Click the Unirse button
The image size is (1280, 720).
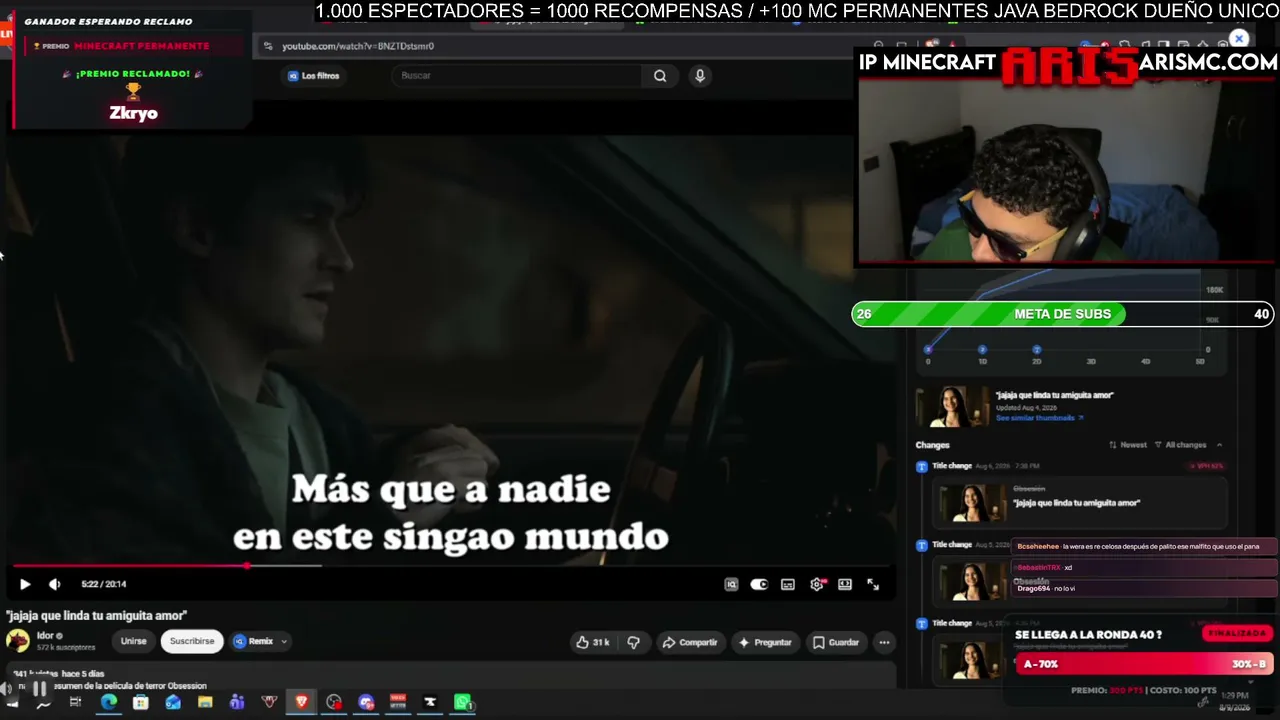[133, 641]
